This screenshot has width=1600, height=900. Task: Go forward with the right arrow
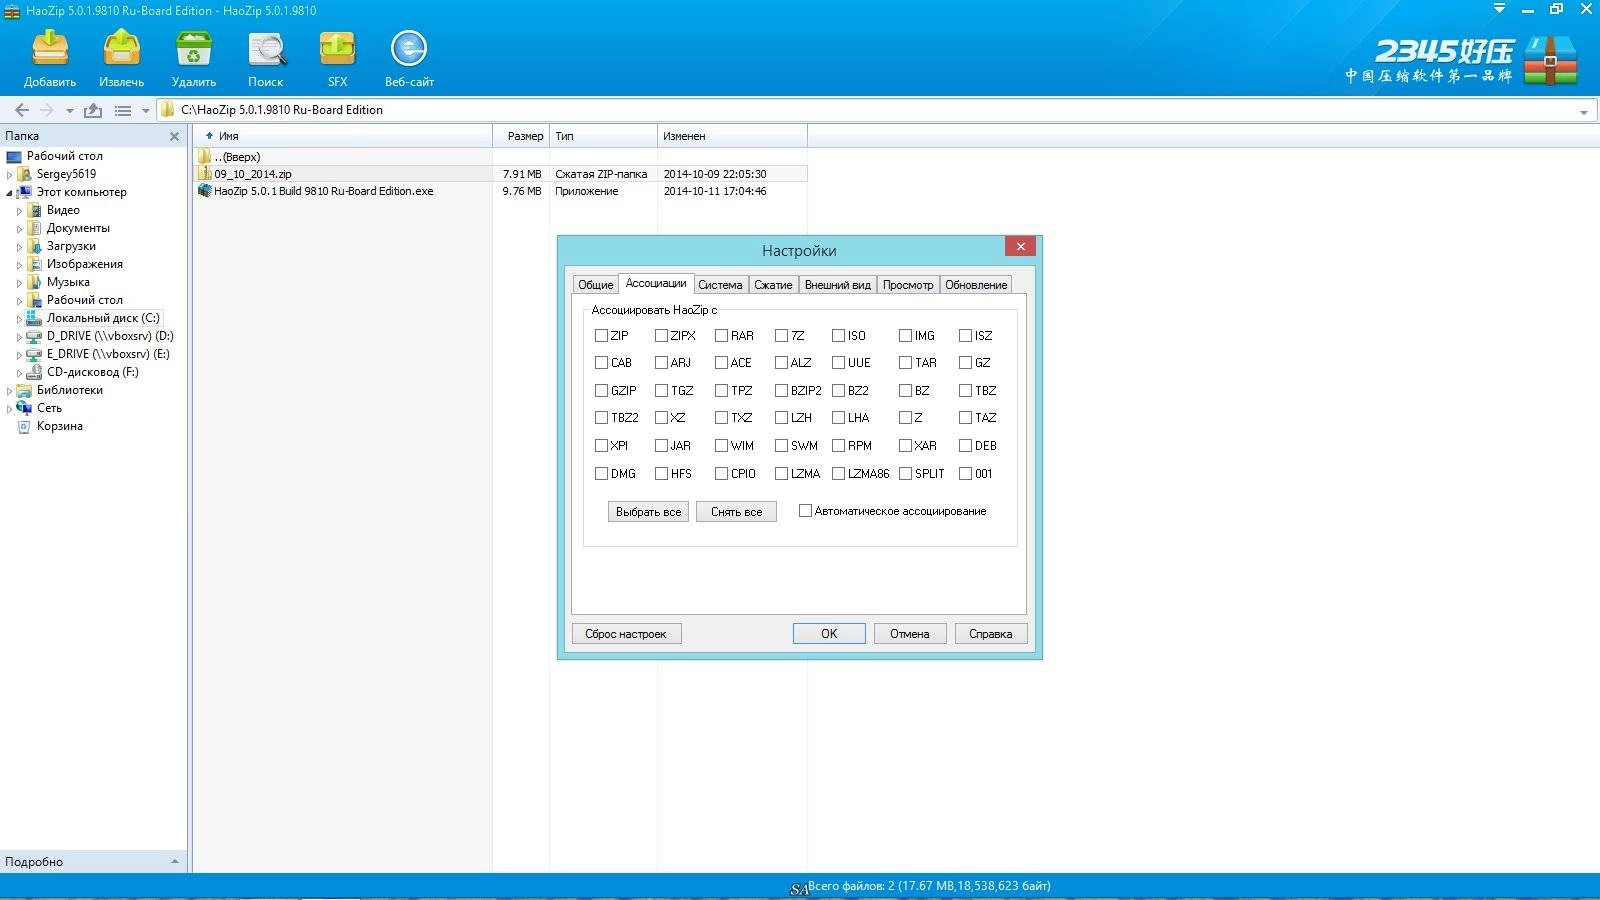tap(46, 110)
